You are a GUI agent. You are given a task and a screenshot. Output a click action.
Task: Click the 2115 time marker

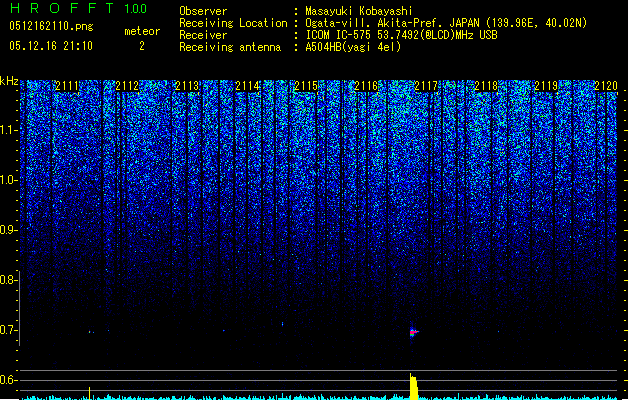click(306, 86)
